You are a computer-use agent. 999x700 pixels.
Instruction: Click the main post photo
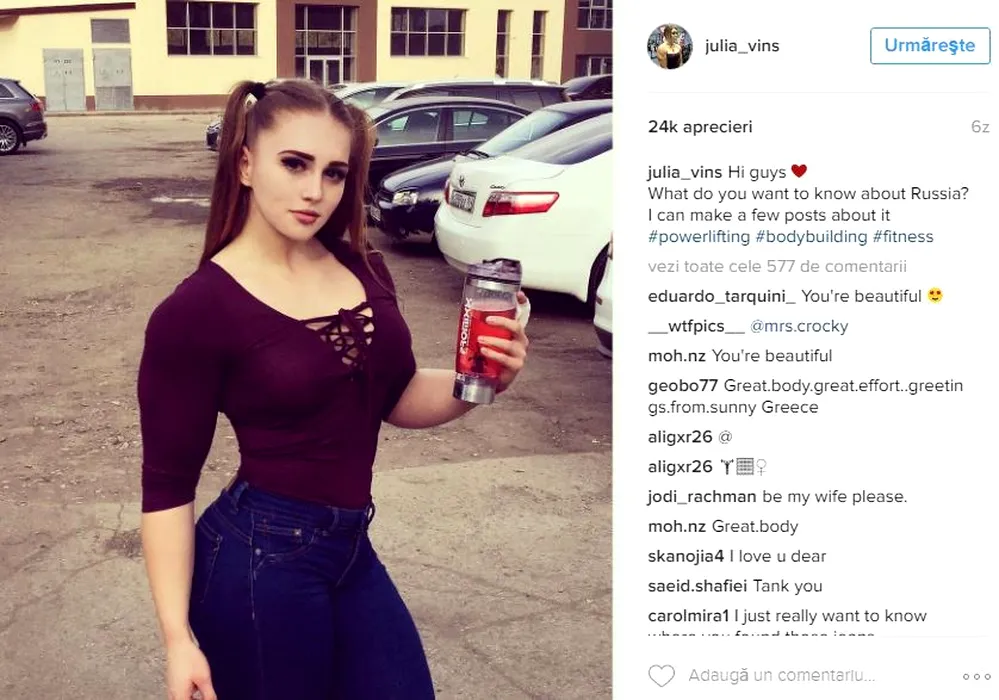coord(306,350)
